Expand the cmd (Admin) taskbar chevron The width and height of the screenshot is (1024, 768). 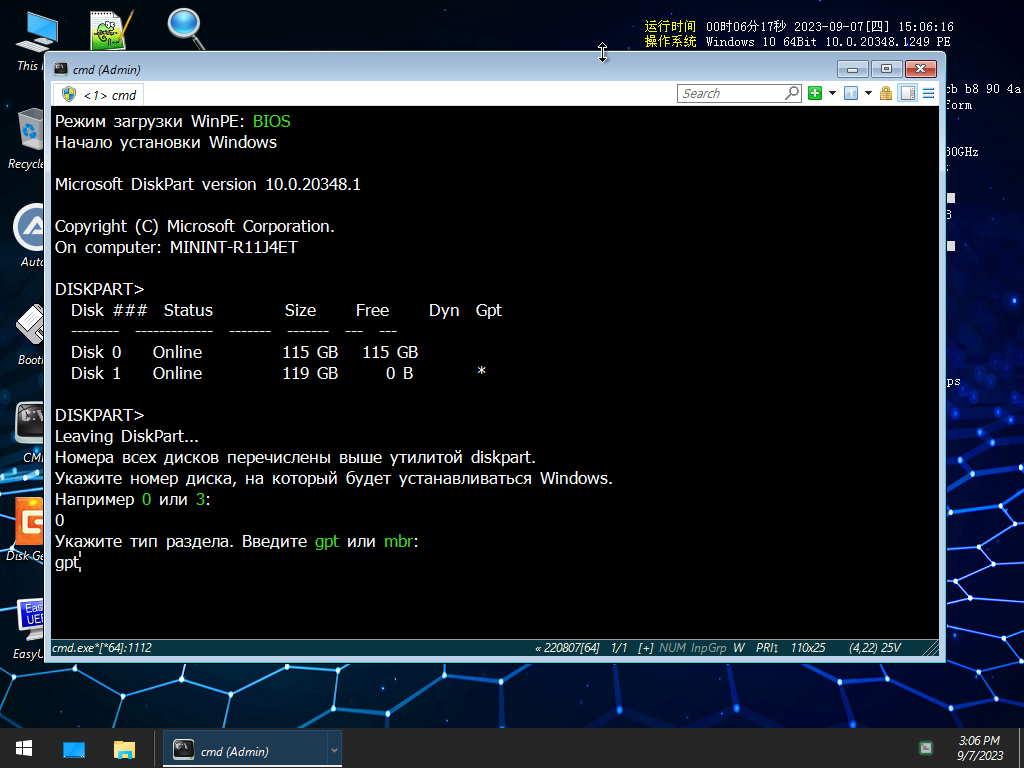pyautogui.click(x=334, y=750)
